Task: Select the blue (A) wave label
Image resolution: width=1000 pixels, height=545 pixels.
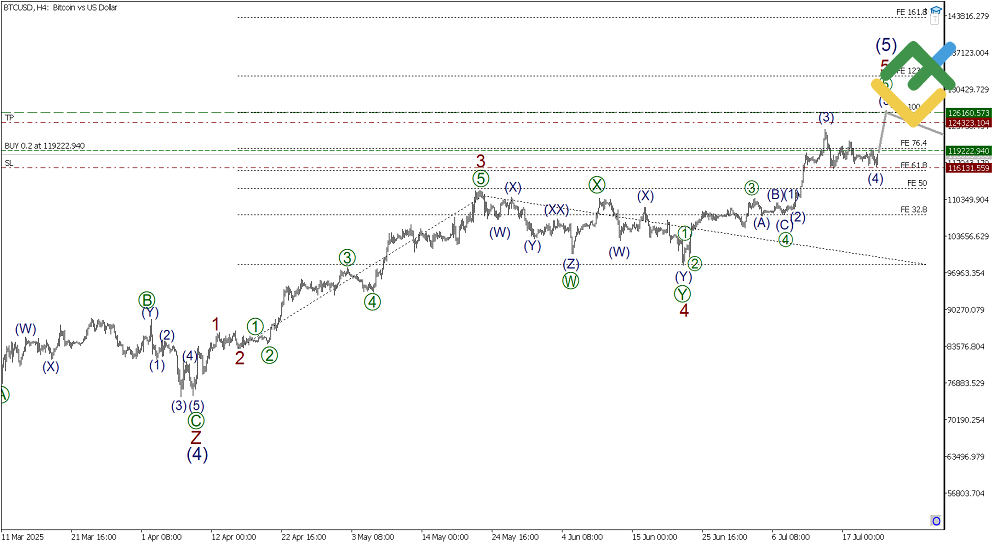Action: coord(761,222)
